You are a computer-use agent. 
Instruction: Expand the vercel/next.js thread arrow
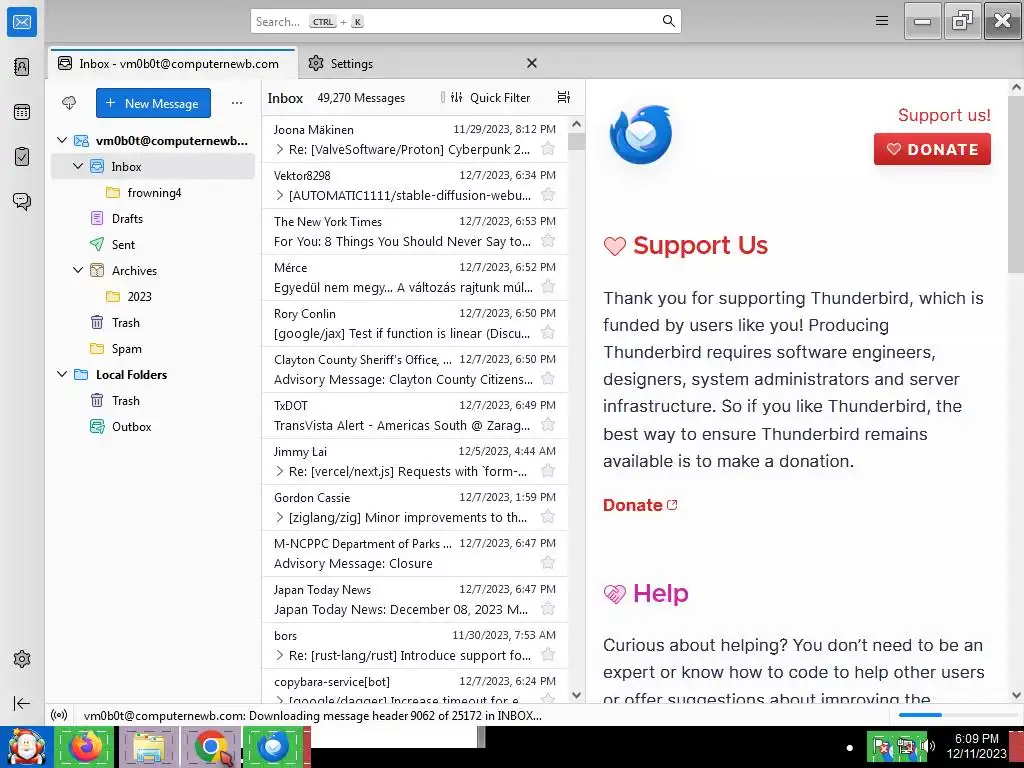pyautogui.click(x=280, y=472)
